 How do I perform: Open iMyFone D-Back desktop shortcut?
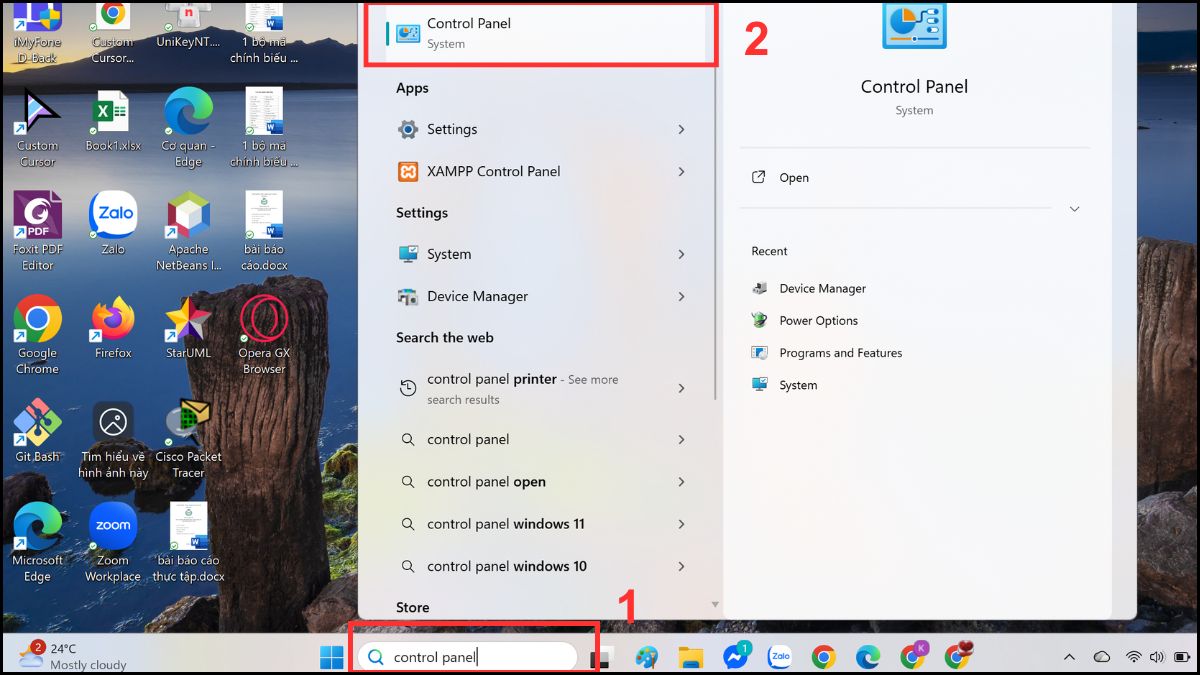(38, 32)
